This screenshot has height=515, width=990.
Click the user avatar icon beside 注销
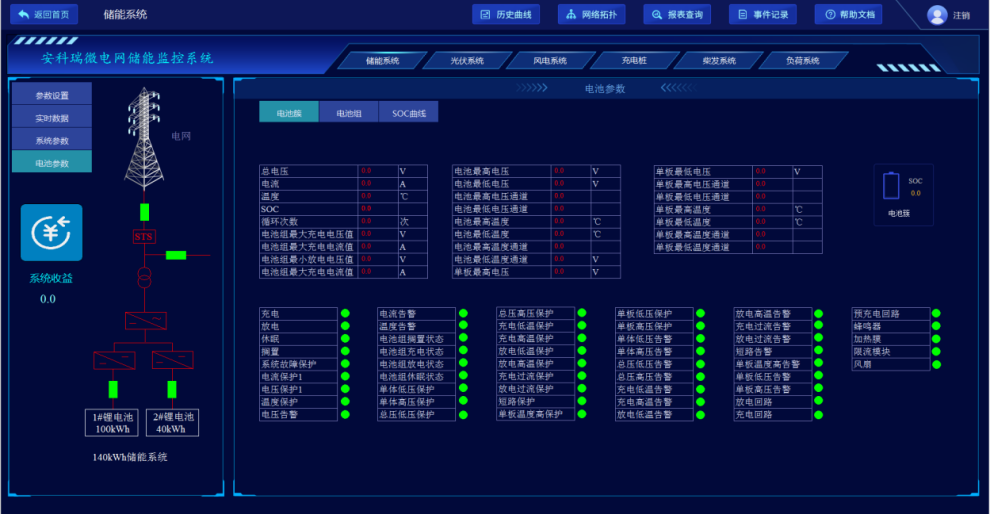click(x=937, y=15)
